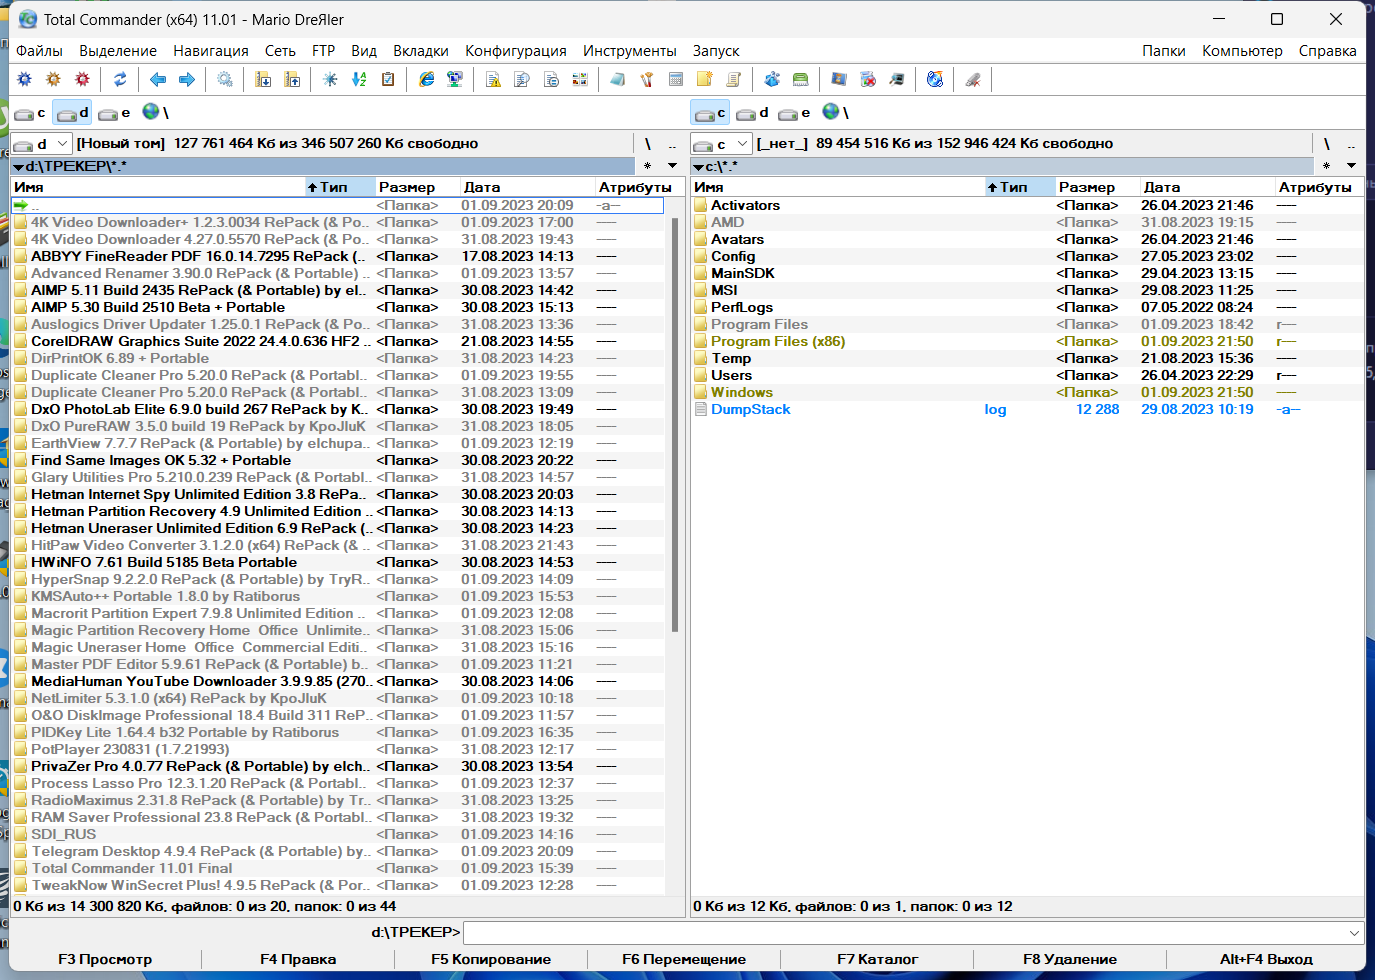Viewport: 1375px width, 980px height.
Task: Open the Инструменты menu
Action: coord(630,51)
